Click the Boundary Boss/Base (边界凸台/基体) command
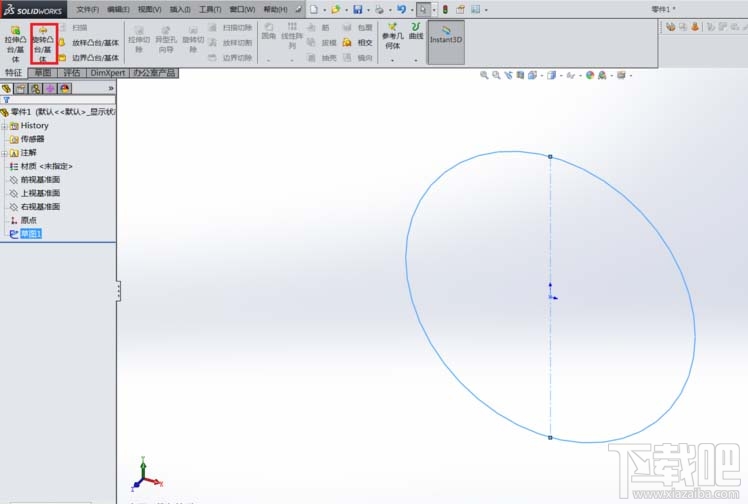748x504 pixels. (x=90, y=58)
